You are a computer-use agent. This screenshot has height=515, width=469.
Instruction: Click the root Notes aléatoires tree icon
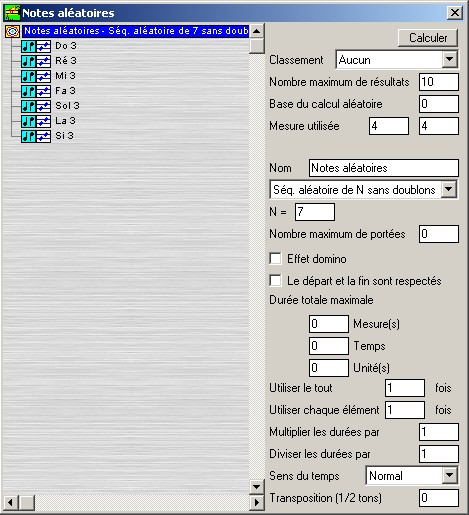(x=12, y=31)
